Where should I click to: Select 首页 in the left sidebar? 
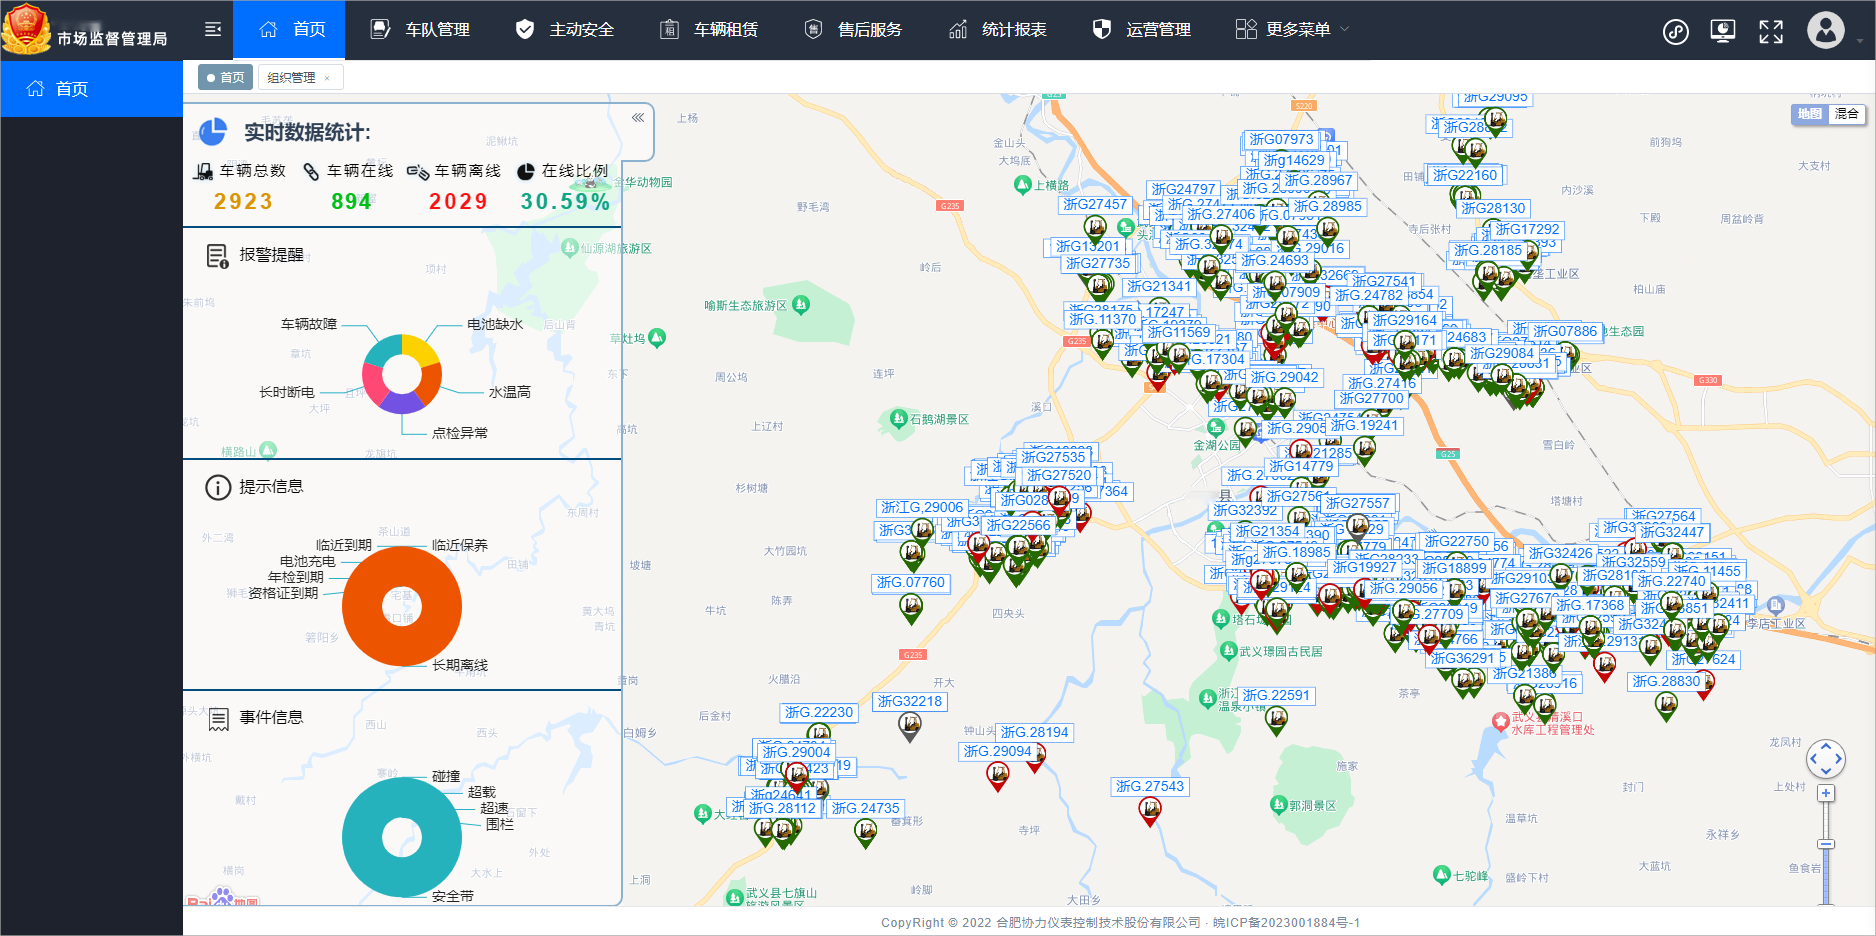pos(91,89)
